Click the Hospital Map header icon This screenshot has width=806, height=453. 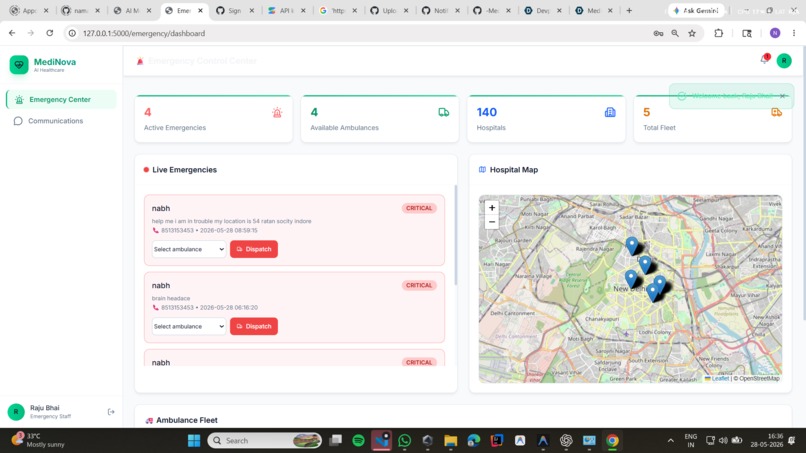point(482,170)
